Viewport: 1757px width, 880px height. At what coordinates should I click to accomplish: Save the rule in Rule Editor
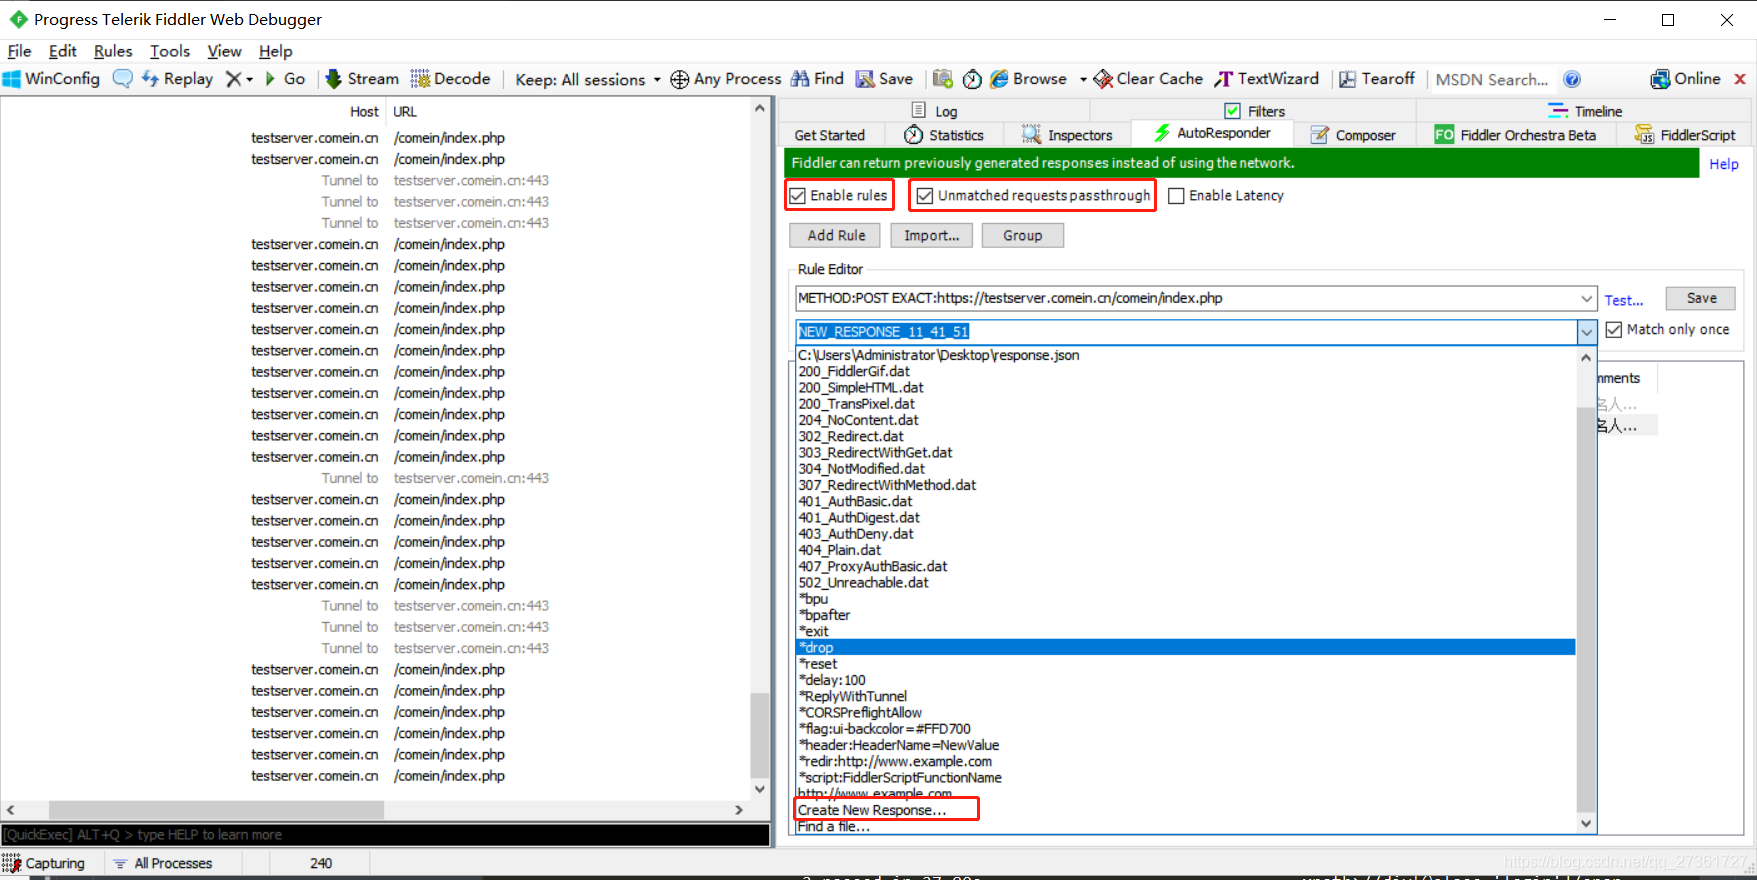pos(1701,298)
